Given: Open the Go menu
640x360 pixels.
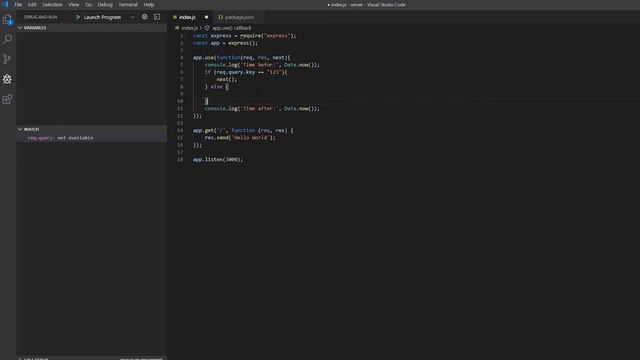Looking at the screenshot, I should [89, 4].
